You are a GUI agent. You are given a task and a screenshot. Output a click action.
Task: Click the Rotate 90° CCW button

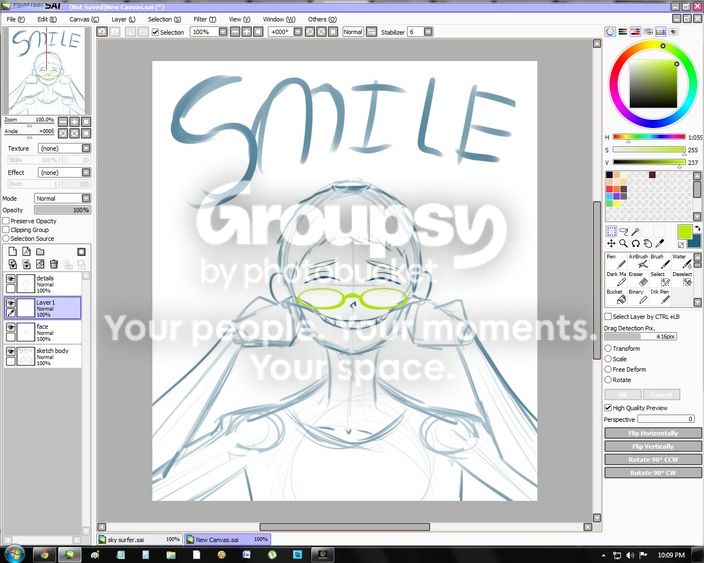[x=653, y=459]
